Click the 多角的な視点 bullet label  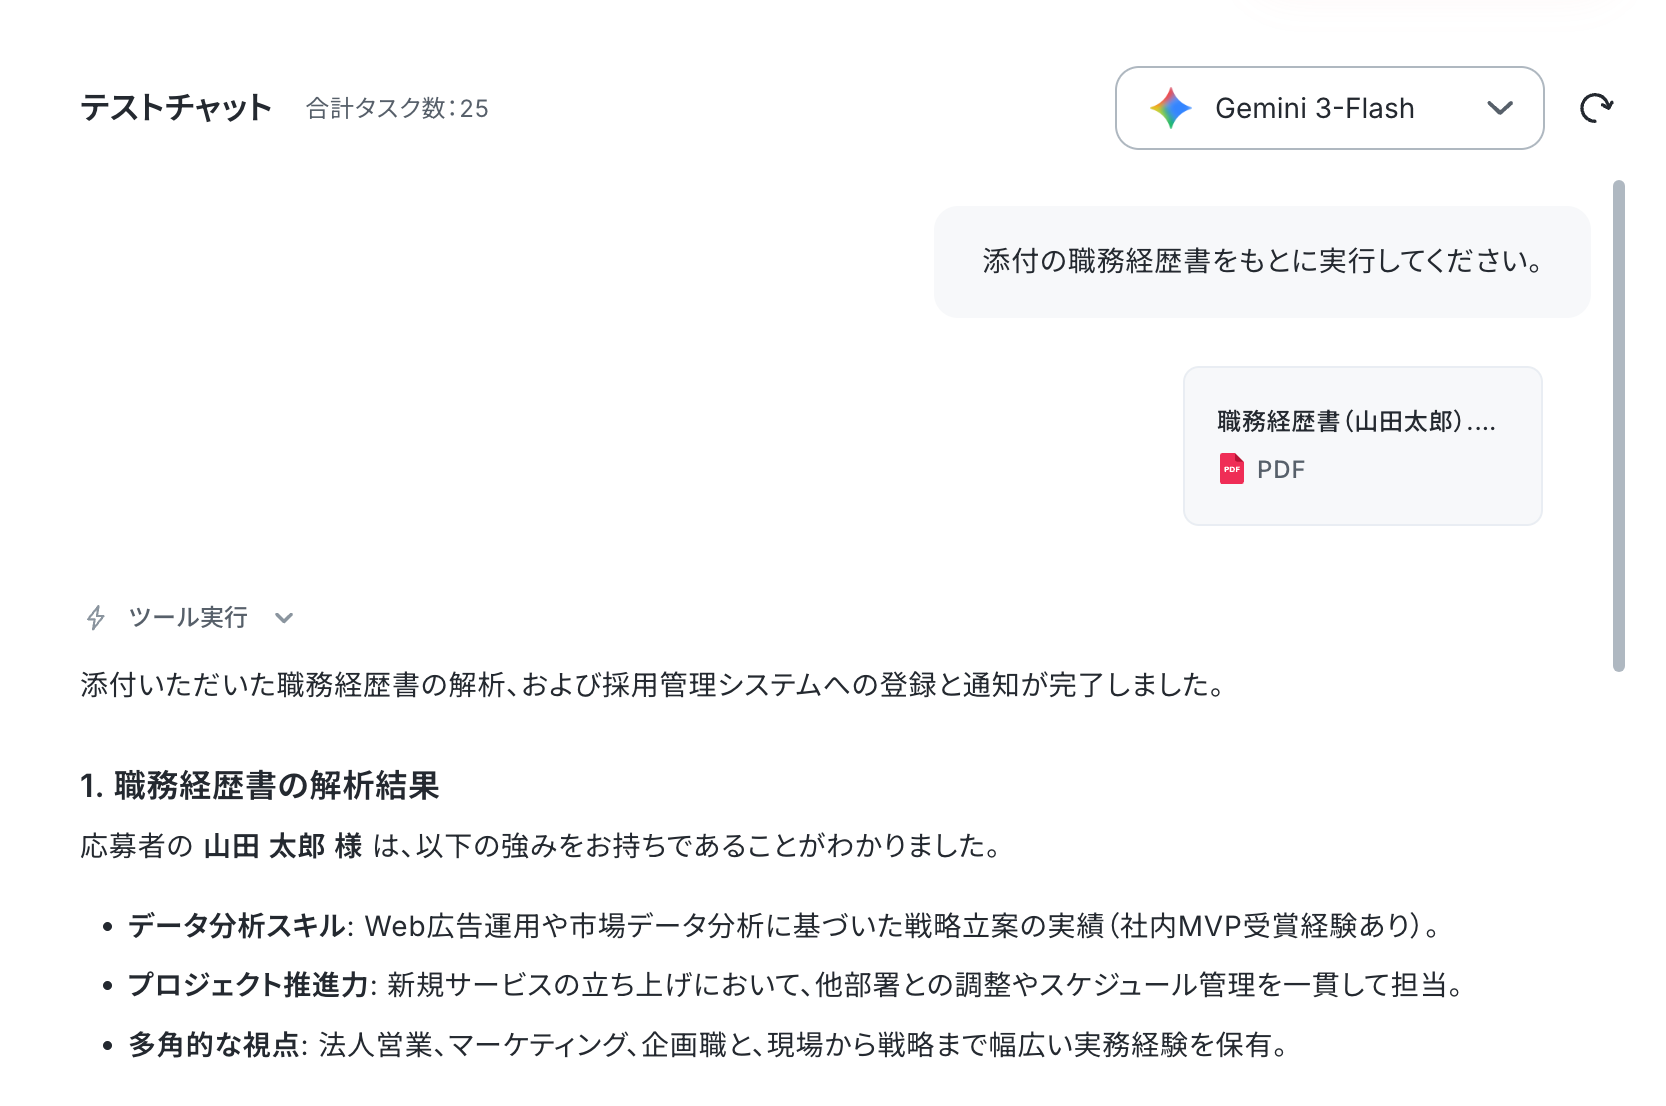click(214, 1046)
